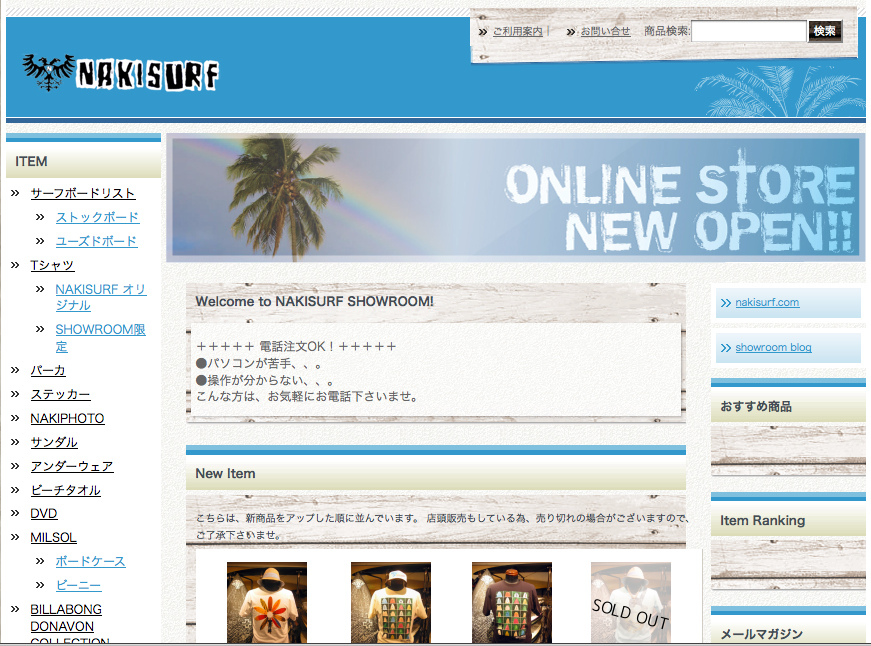The height and width of the screenshot is (646, 871).
Task: Click the 検索 search button
Action: pyautogui.click(x=825, y=31)
